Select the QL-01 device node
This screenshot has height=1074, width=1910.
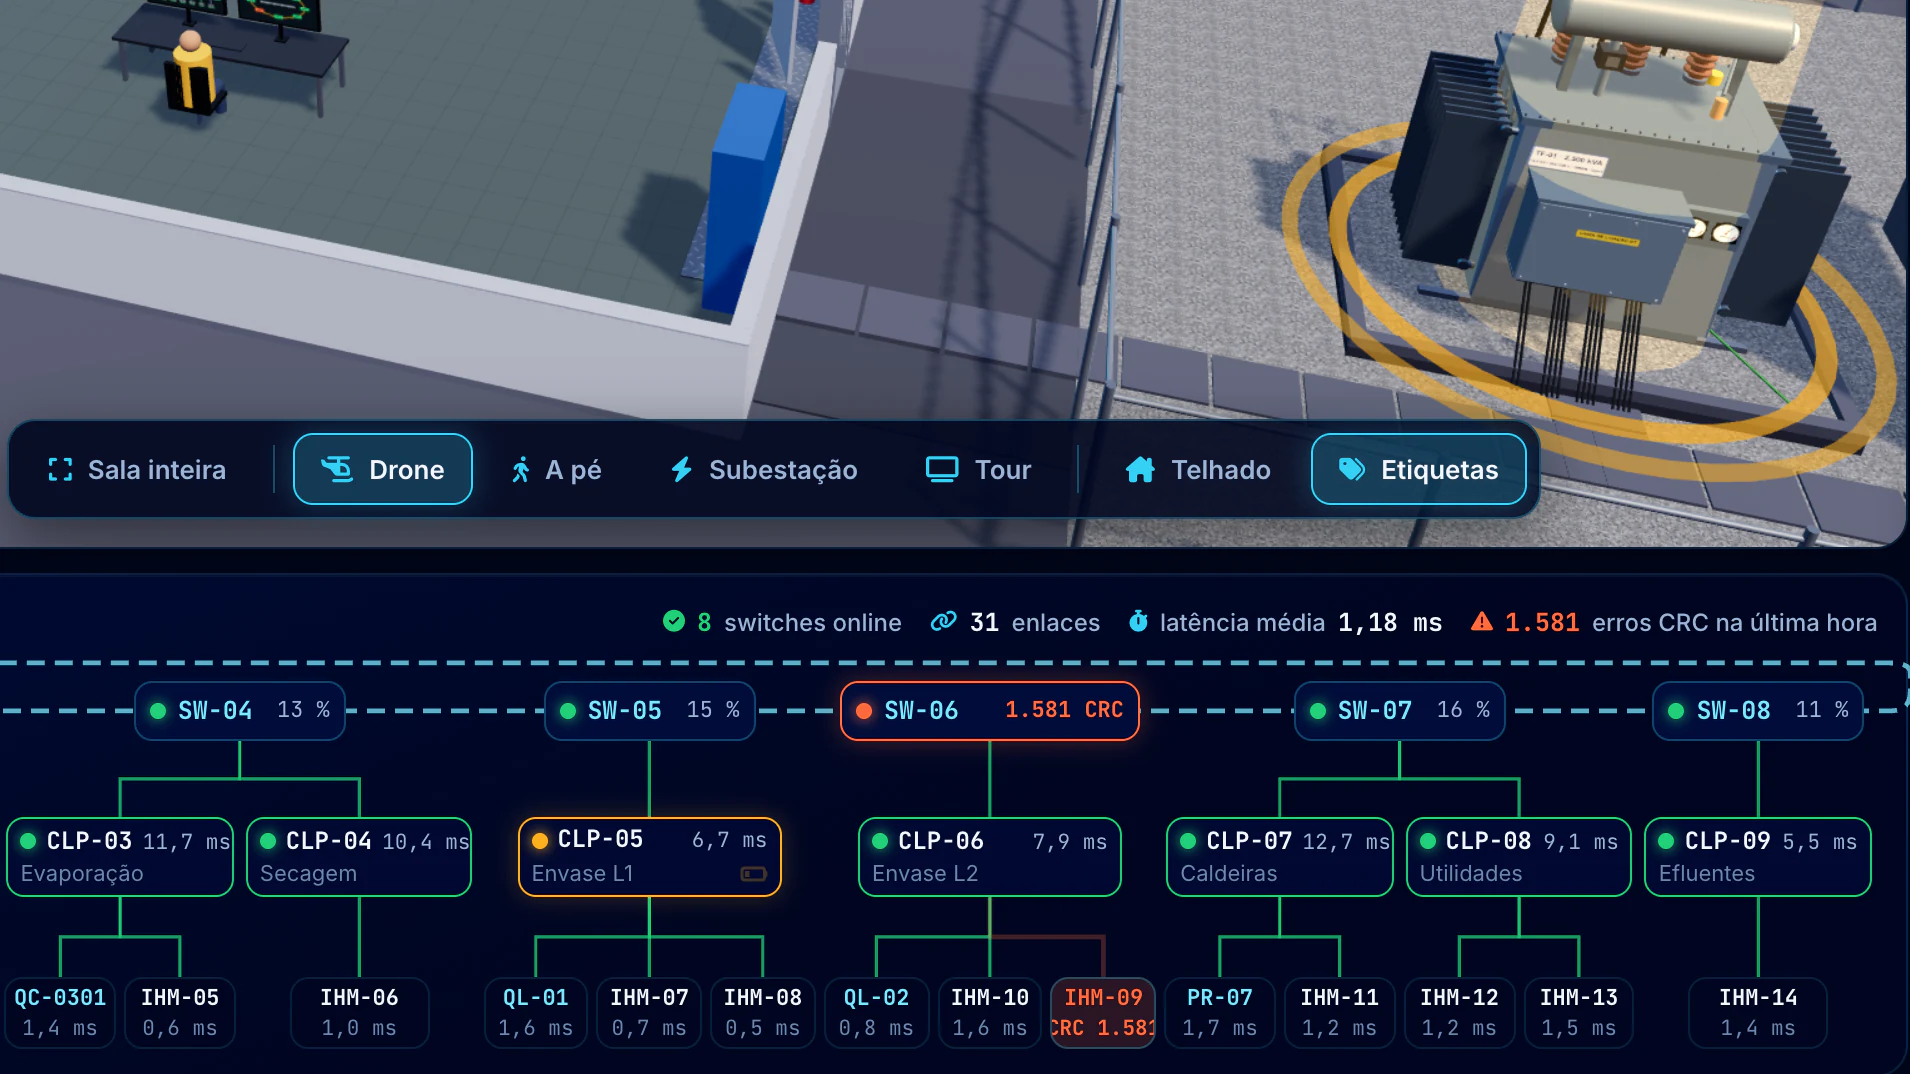coord(536,1013)
